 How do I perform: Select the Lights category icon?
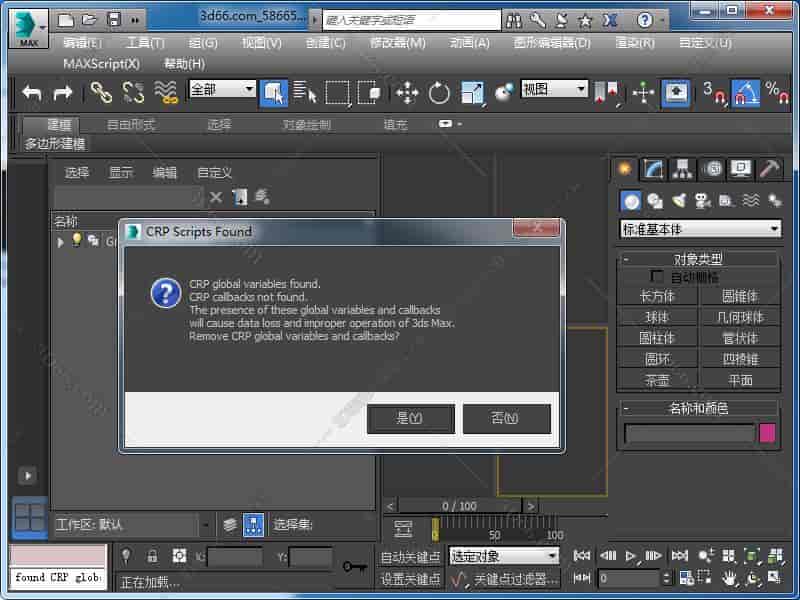[x=679, y=200]
